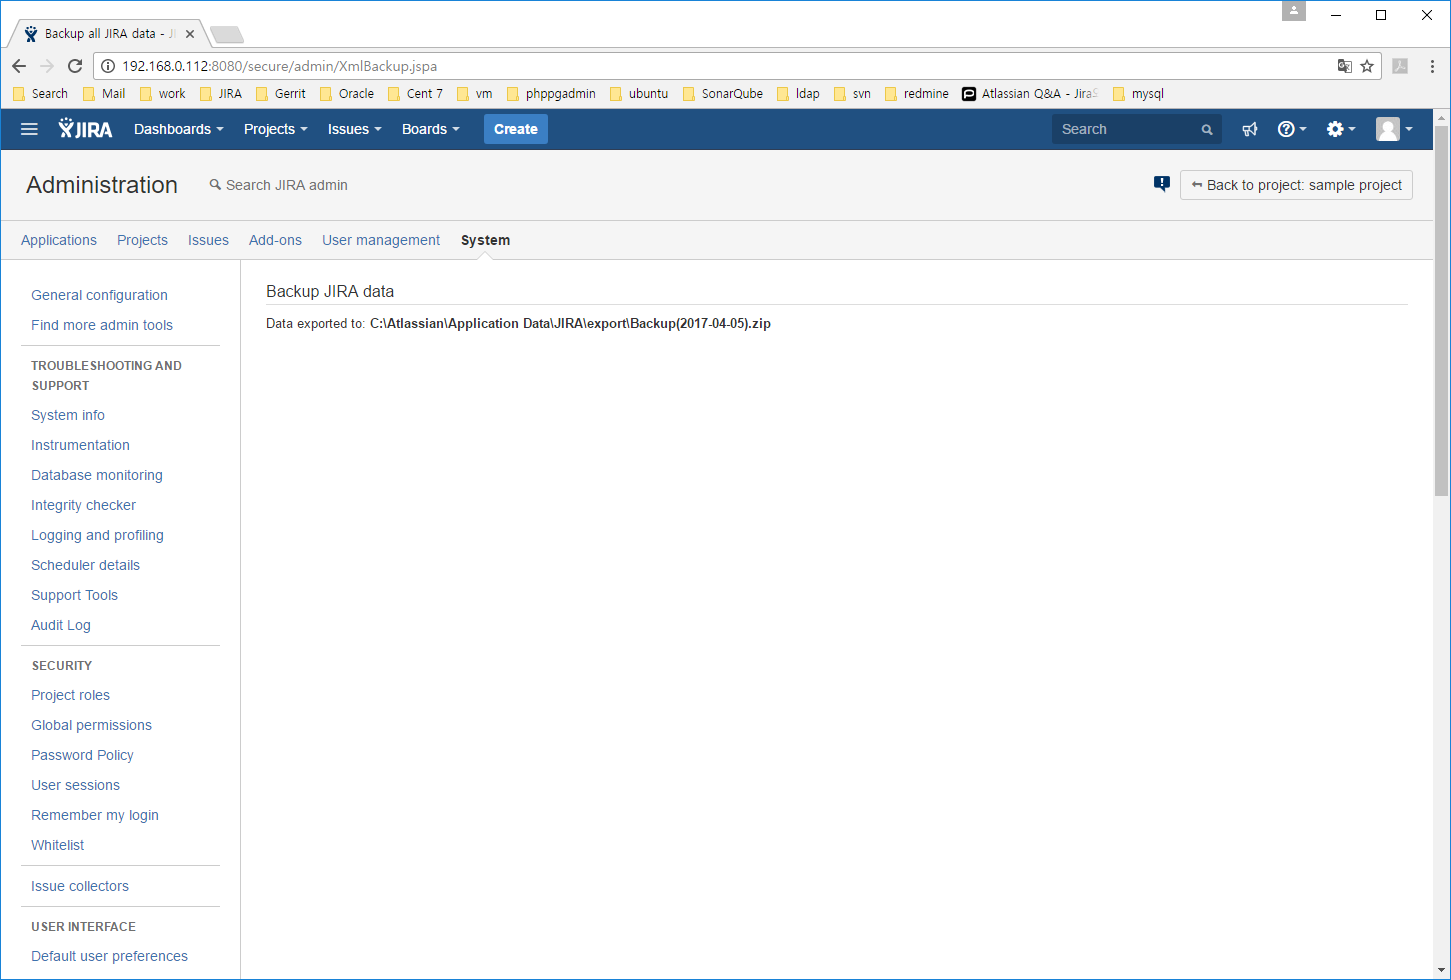
Task: Open Logging and profiling
Action: pos(97,535)
